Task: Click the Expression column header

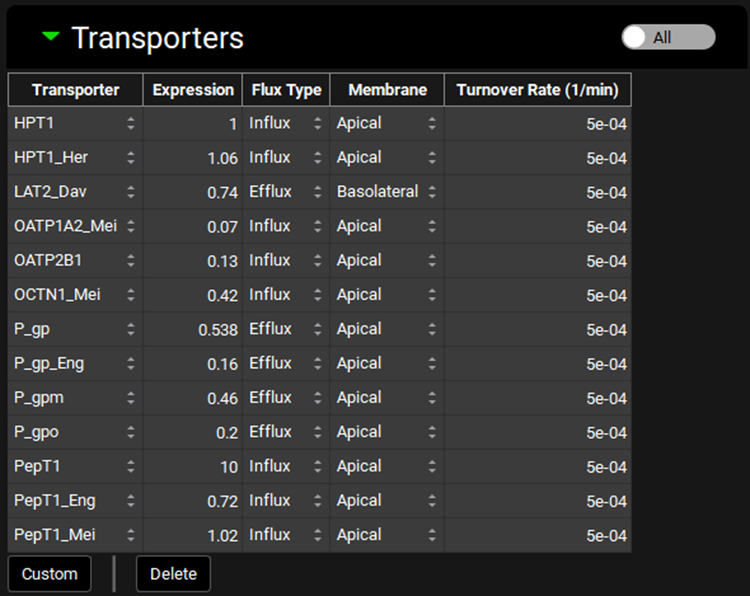Action: [193, 90]
